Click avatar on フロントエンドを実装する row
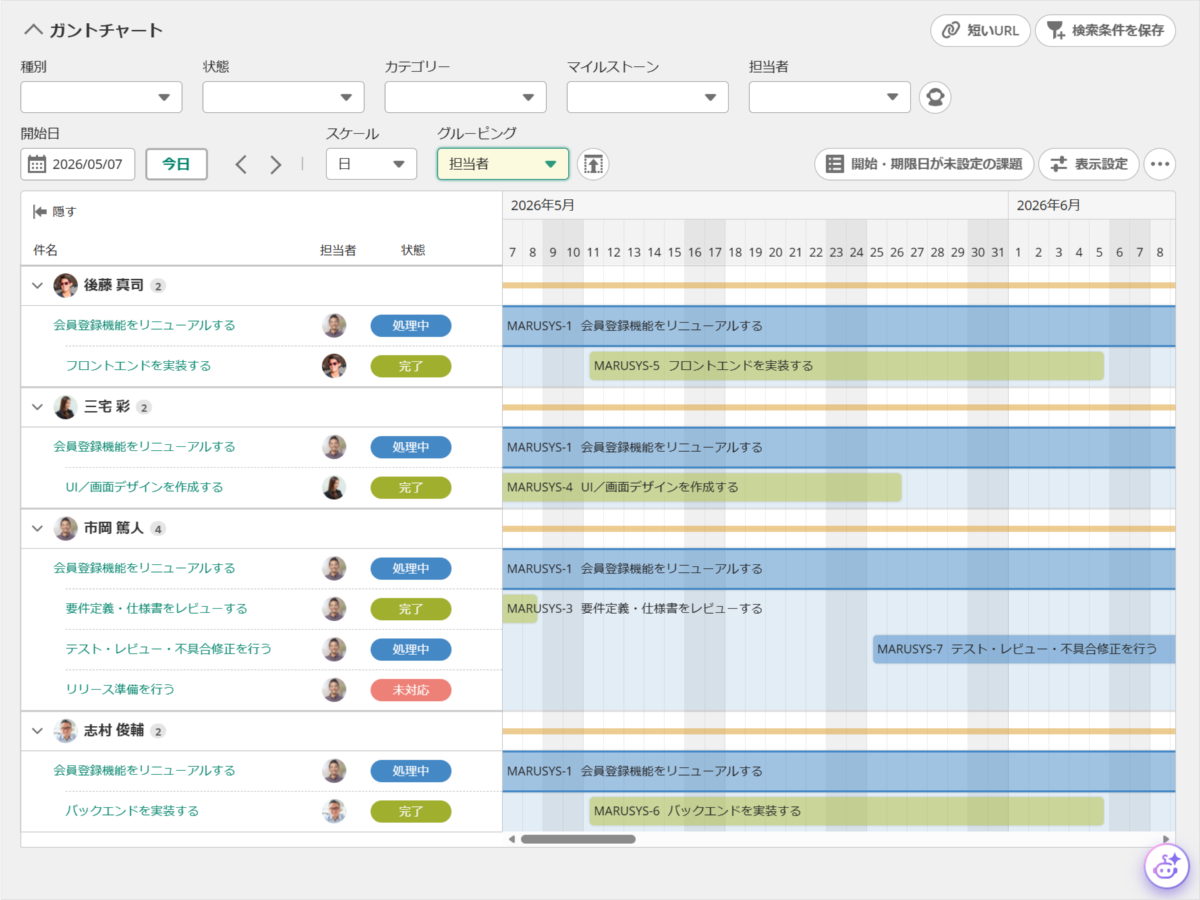Image resolution: width=1200 pixels, height=900 pixels. click(x=334, y=366)
